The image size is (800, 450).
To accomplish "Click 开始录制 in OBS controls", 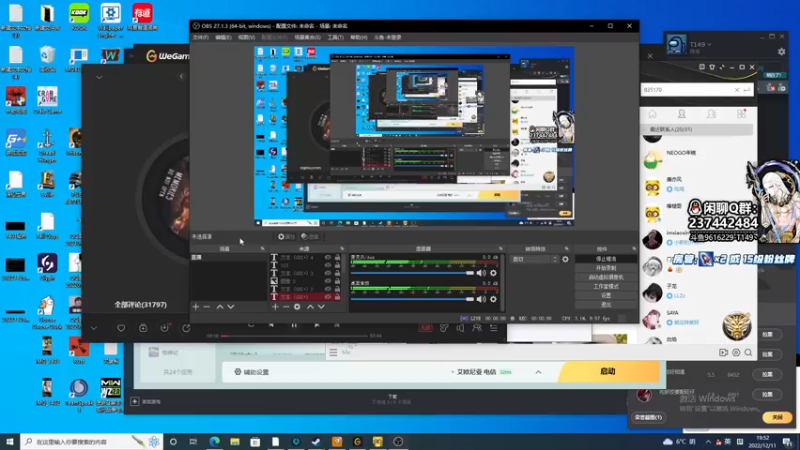I will 606,268.
